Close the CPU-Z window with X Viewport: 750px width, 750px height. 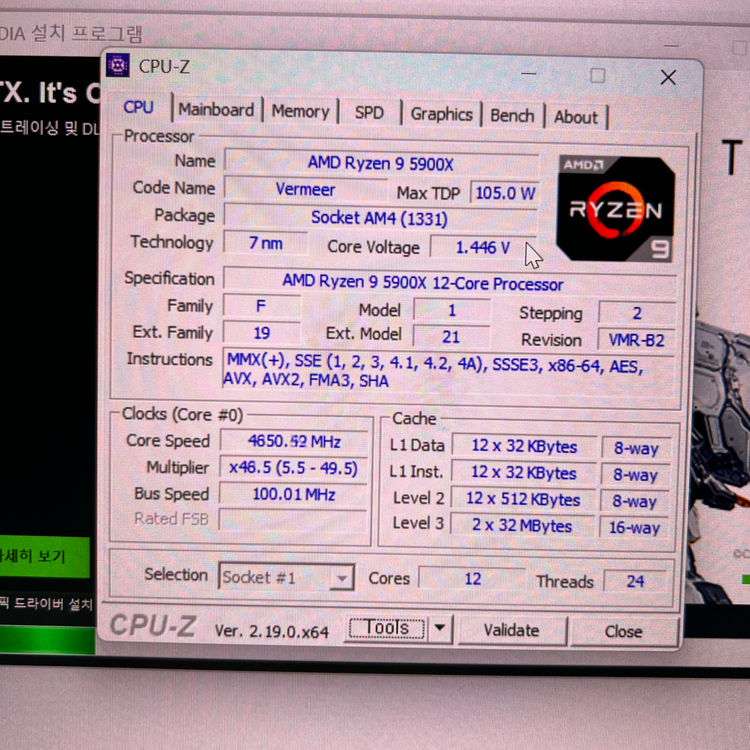668,77
